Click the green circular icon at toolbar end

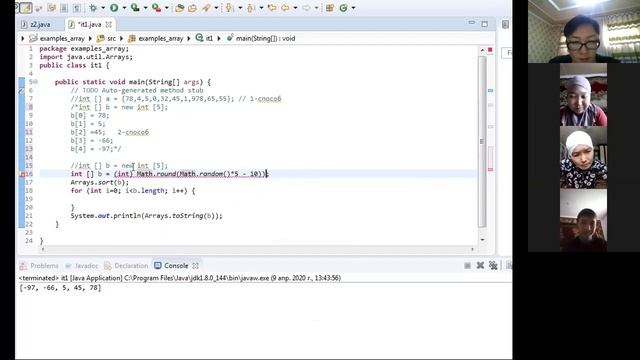tap(344, 8)
